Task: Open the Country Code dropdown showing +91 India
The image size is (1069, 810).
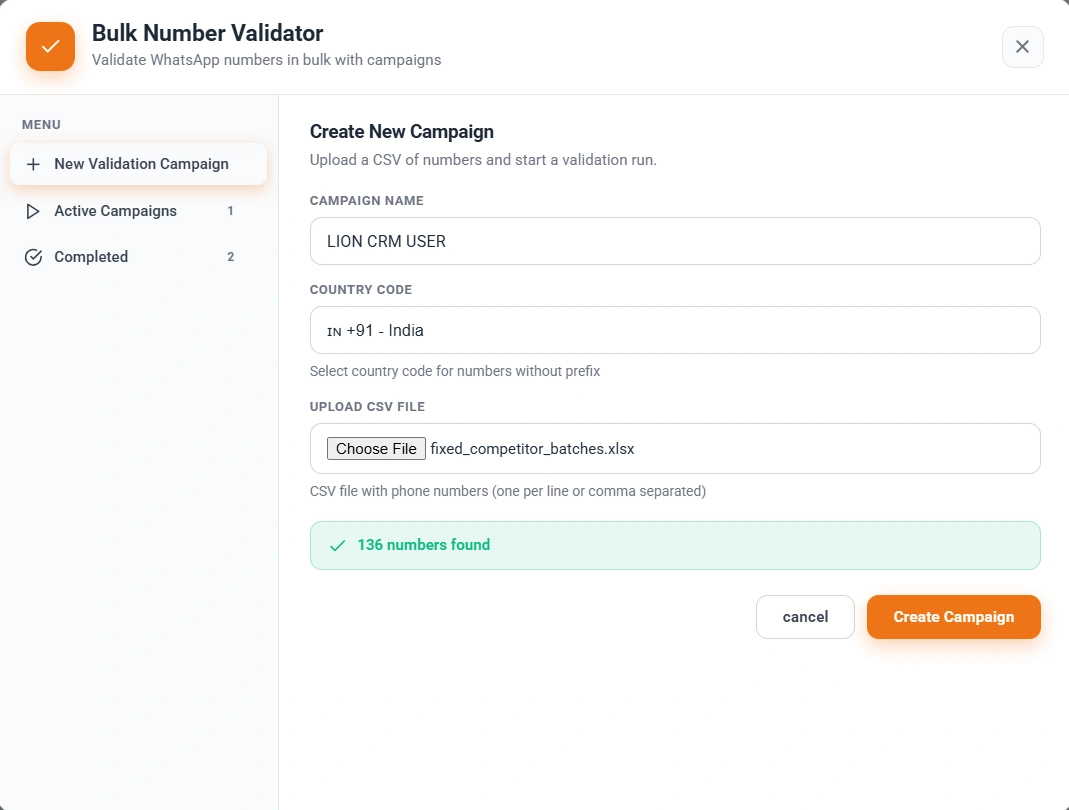Action: point(675,330)
